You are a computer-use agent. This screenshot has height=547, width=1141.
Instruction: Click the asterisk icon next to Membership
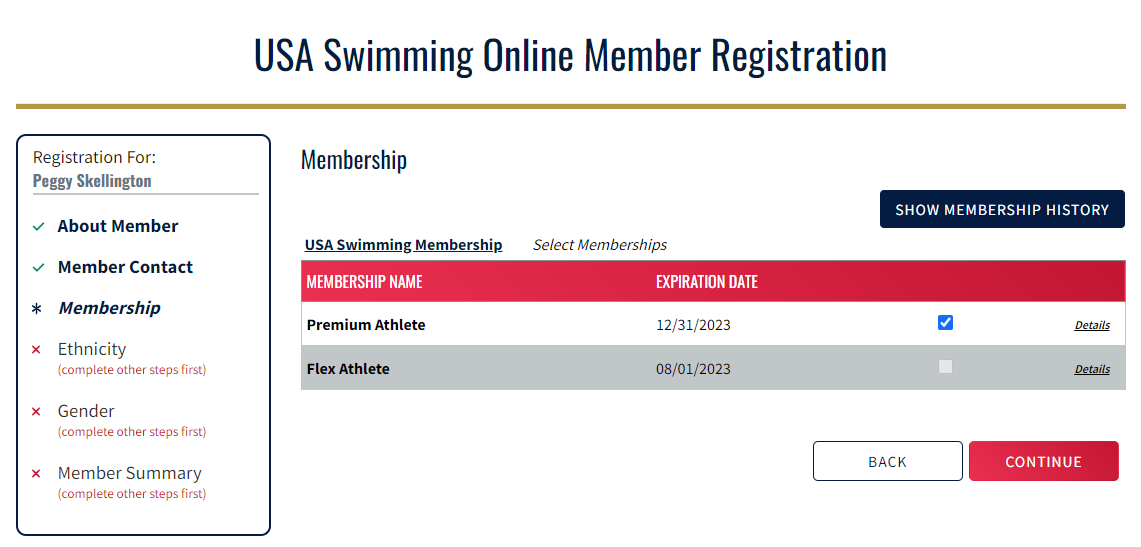click(37, 309)
